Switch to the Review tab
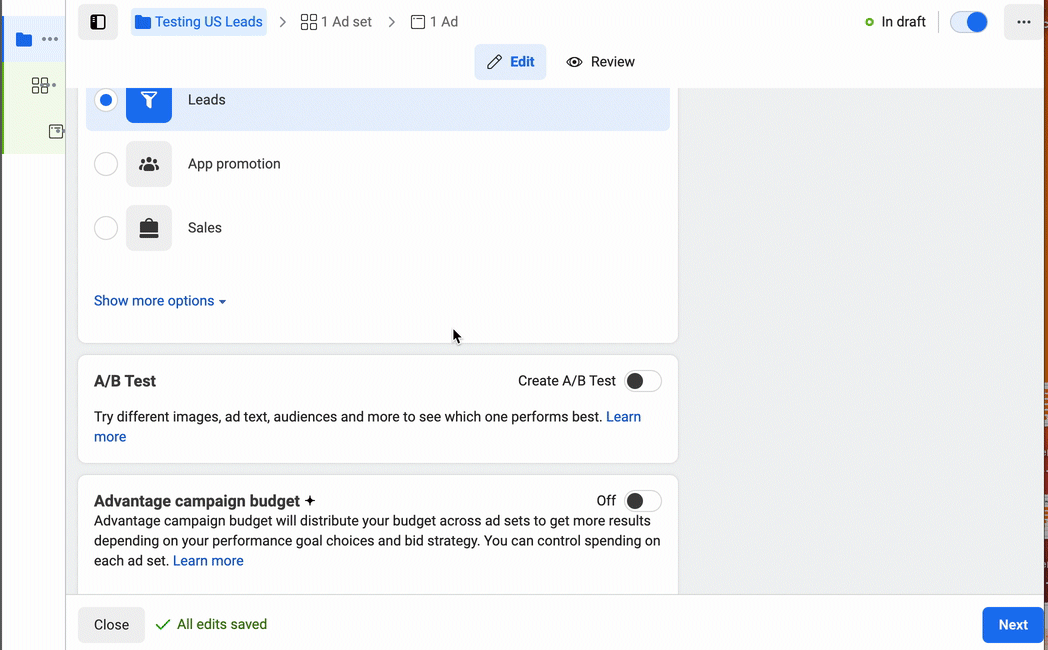This screenshot has height=650, width=1048. click(601, 62)
